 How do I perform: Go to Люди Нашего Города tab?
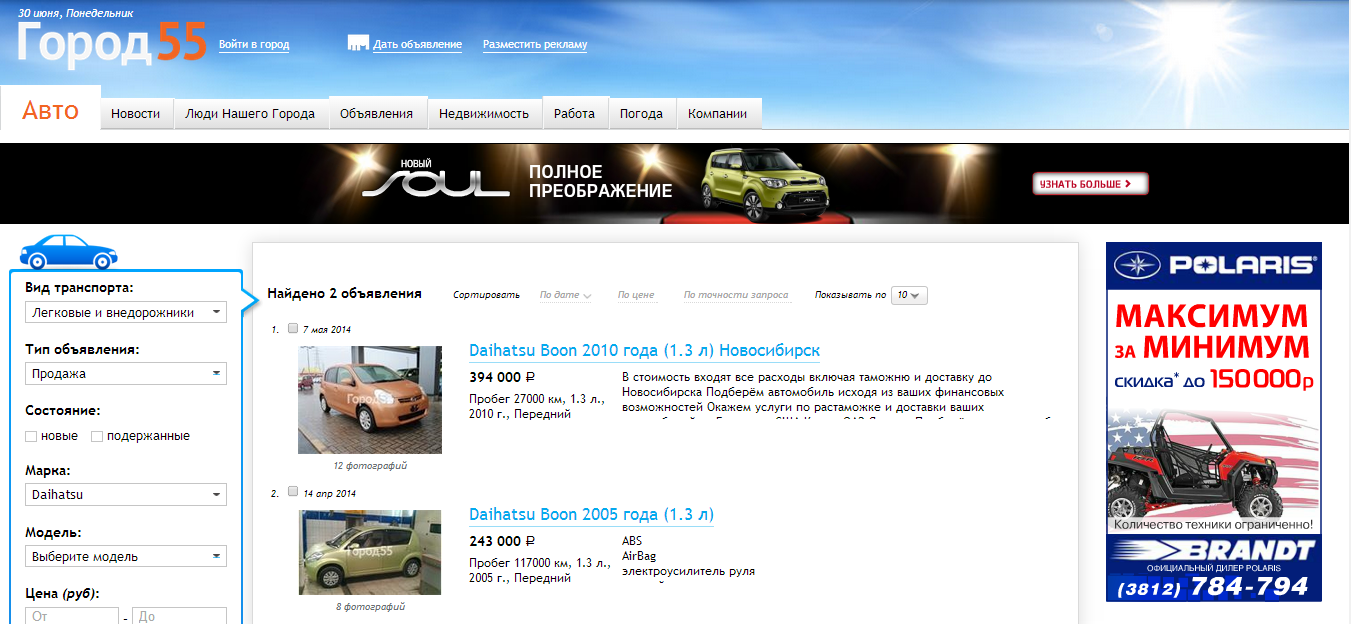pos(250,113)
